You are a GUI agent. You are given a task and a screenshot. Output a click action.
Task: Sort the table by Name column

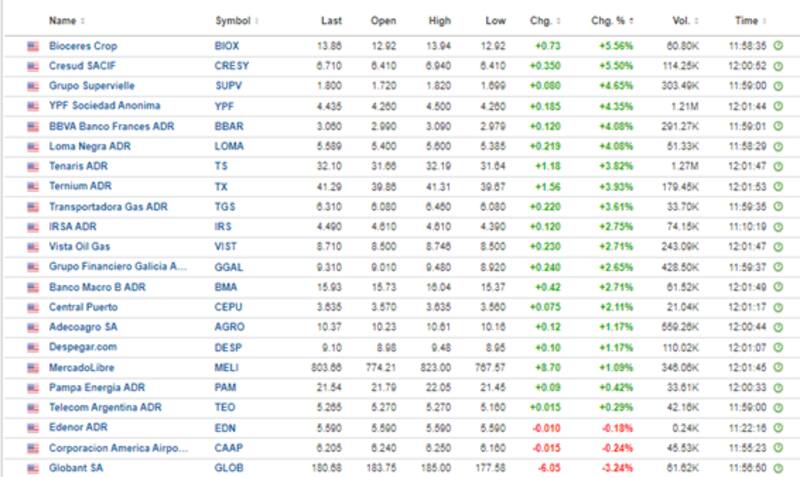pos(66,20)
